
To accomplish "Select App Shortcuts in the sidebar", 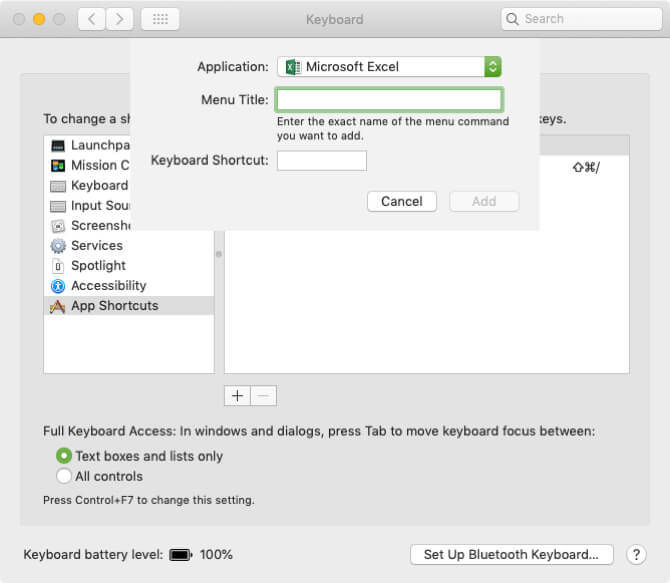I will click(129, 306).
